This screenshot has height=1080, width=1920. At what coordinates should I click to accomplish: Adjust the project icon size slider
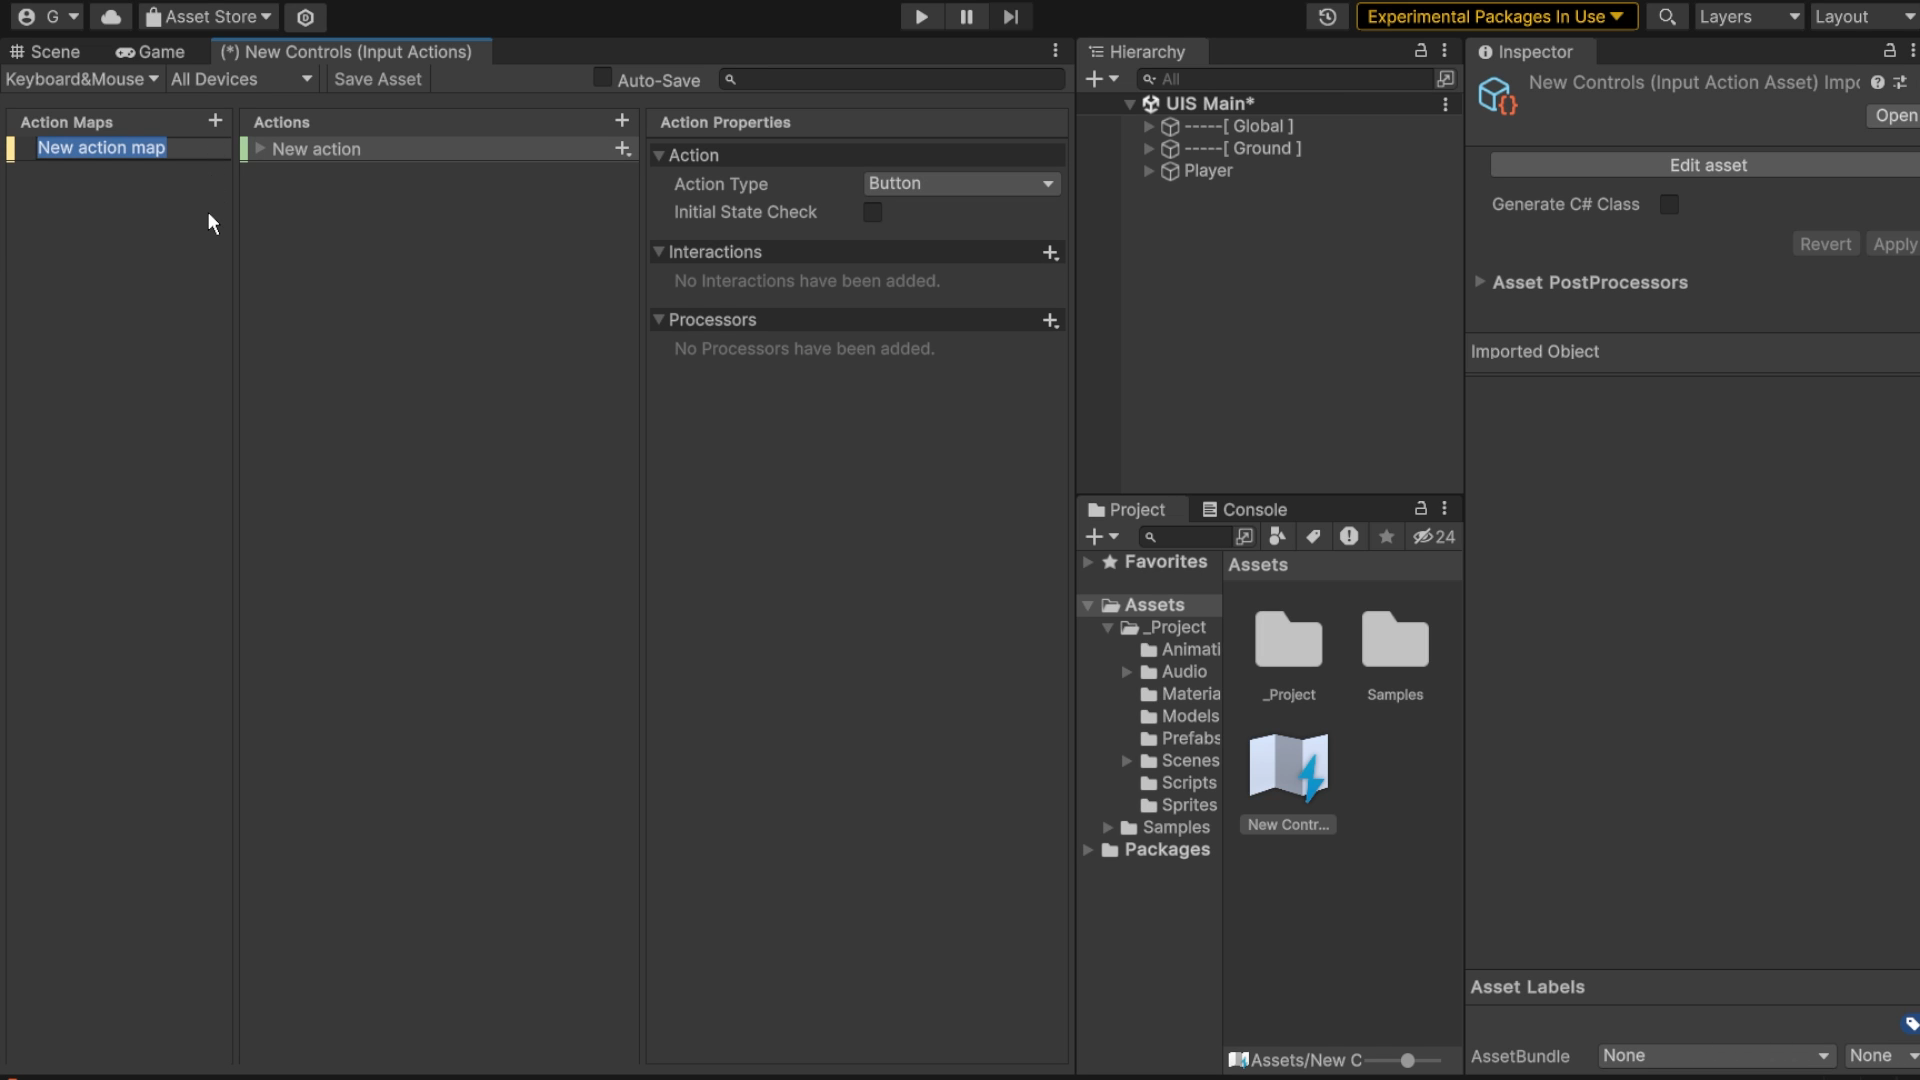click(x=1407, y=1060)
